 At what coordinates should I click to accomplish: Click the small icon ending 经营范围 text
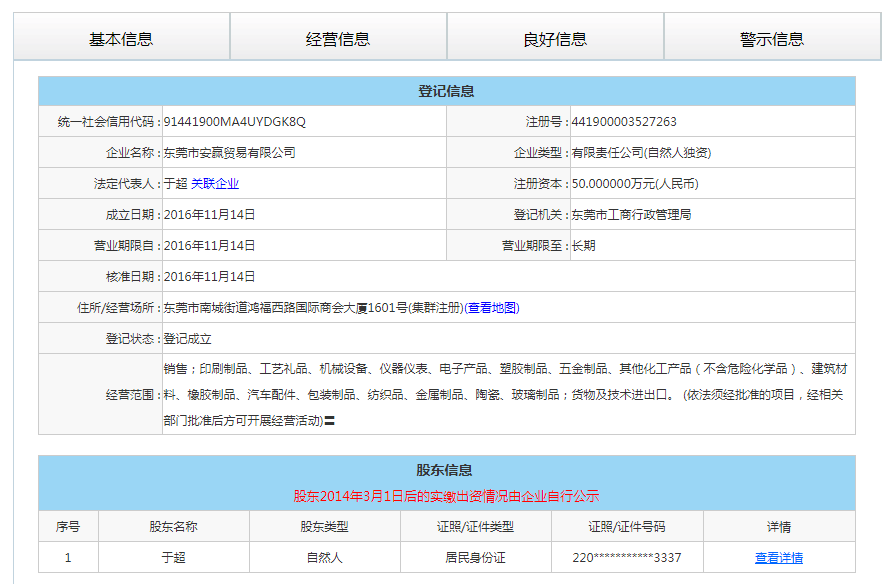tap(329, 422)
